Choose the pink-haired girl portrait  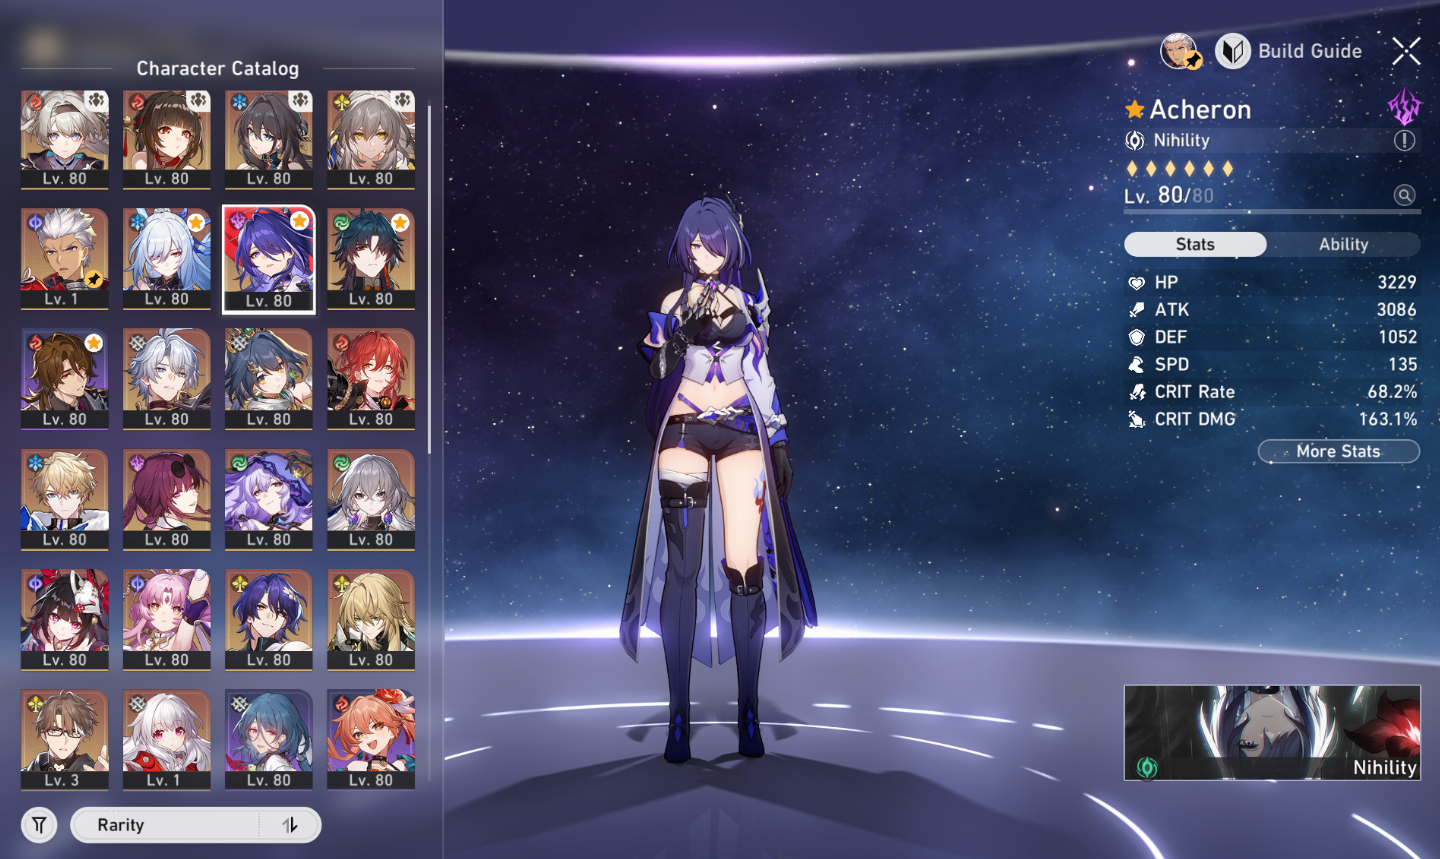click(167, 620)
